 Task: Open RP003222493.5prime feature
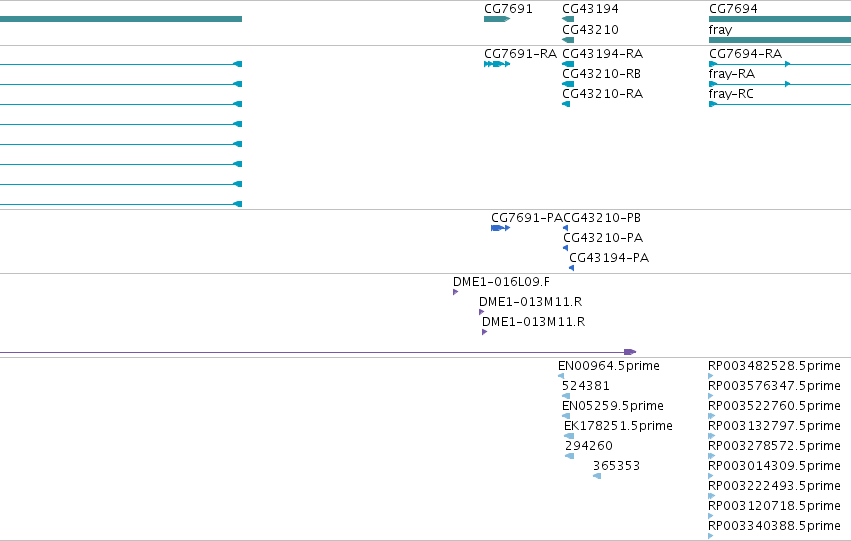tap(774, 486)
